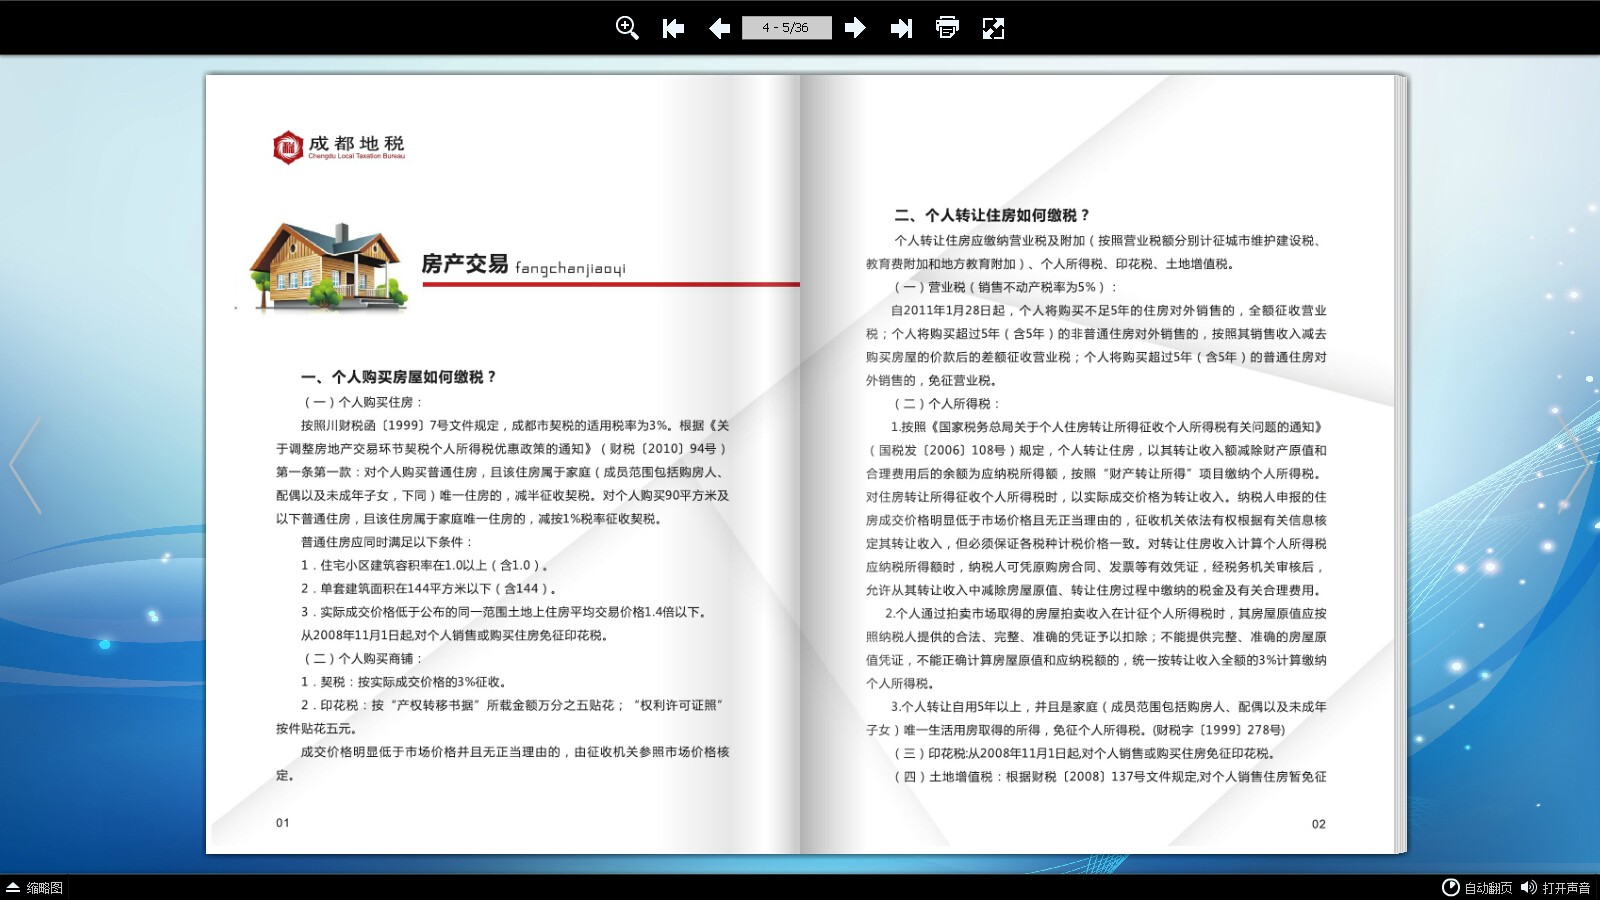This screenshot has height=900, width=1600.
Task: Click page number 02
Action: point(1319,825)
